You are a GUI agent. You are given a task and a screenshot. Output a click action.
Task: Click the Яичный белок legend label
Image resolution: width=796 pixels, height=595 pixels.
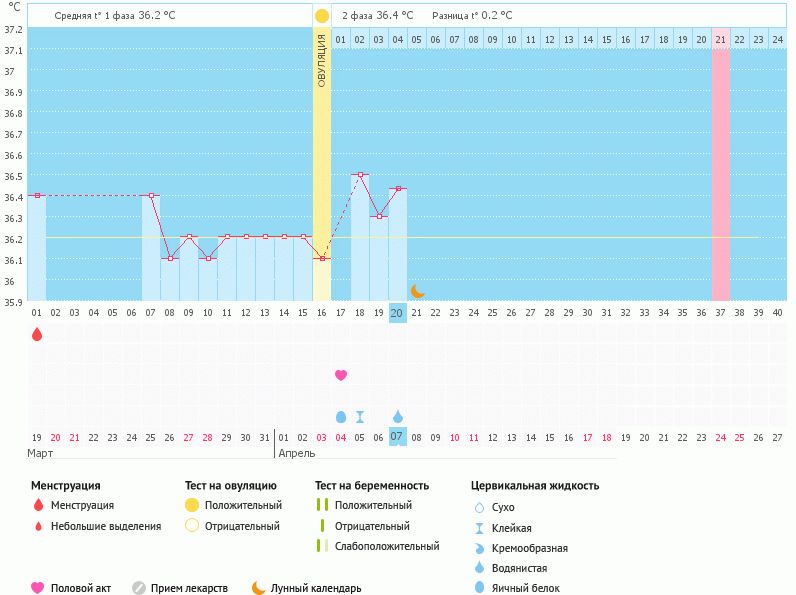pos(525,589)
